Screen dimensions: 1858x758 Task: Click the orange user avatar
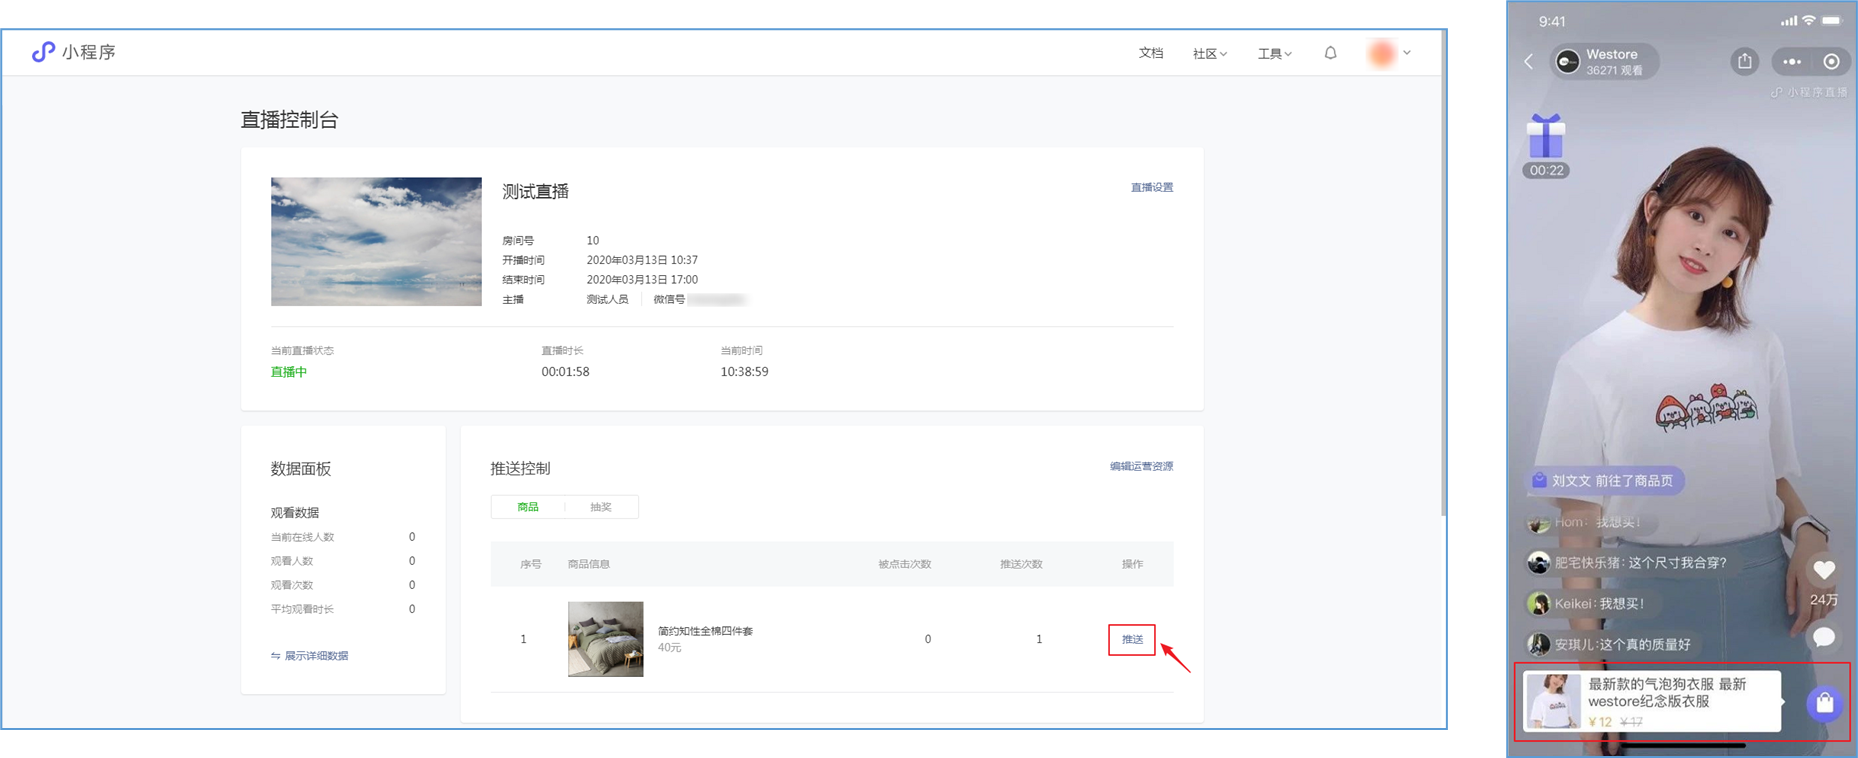click(x=1382, y=53)
